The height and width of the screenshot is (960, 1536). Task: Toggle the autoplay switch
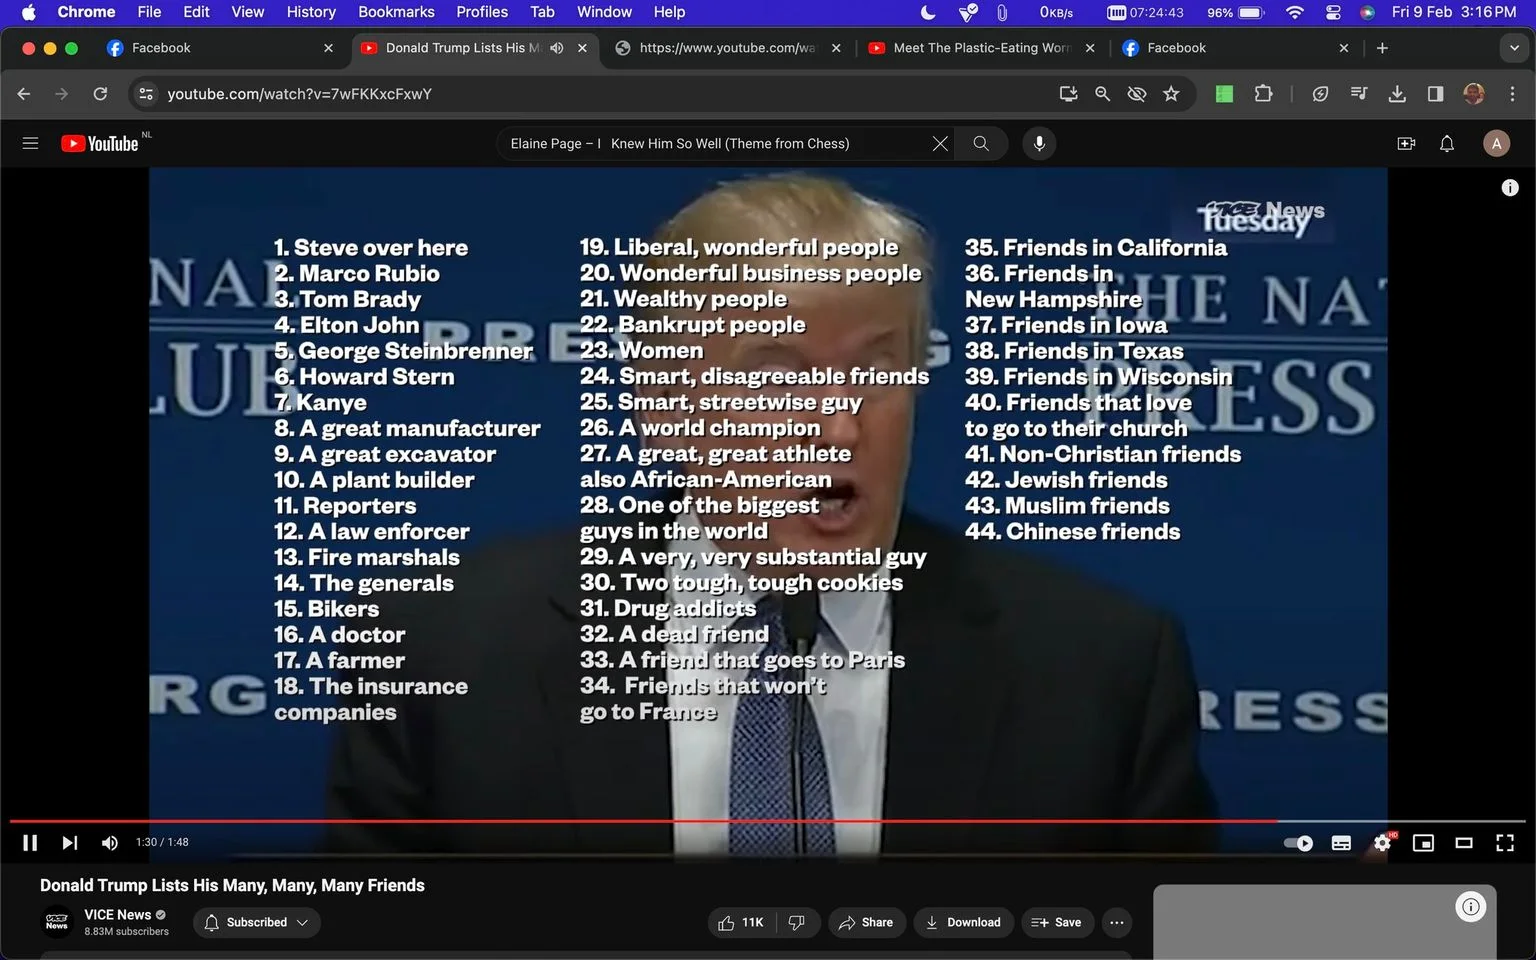pos(1298,843)
